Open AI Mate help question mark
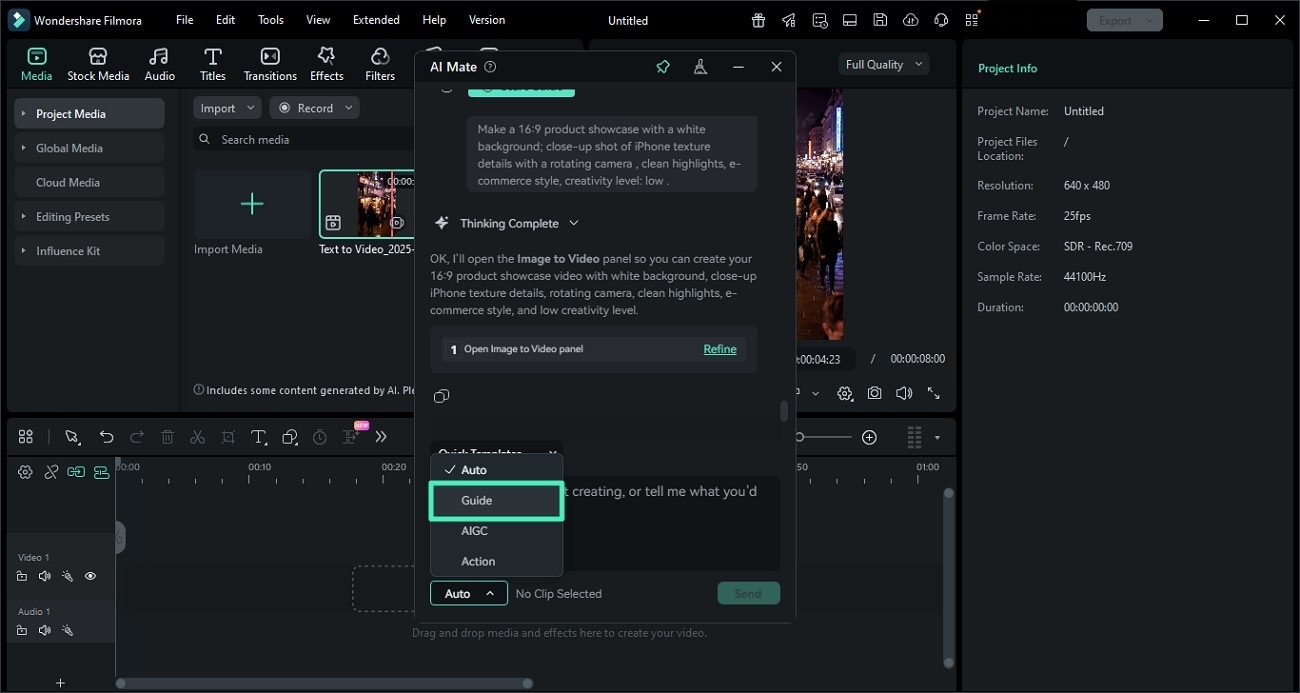 coord(490,67)
